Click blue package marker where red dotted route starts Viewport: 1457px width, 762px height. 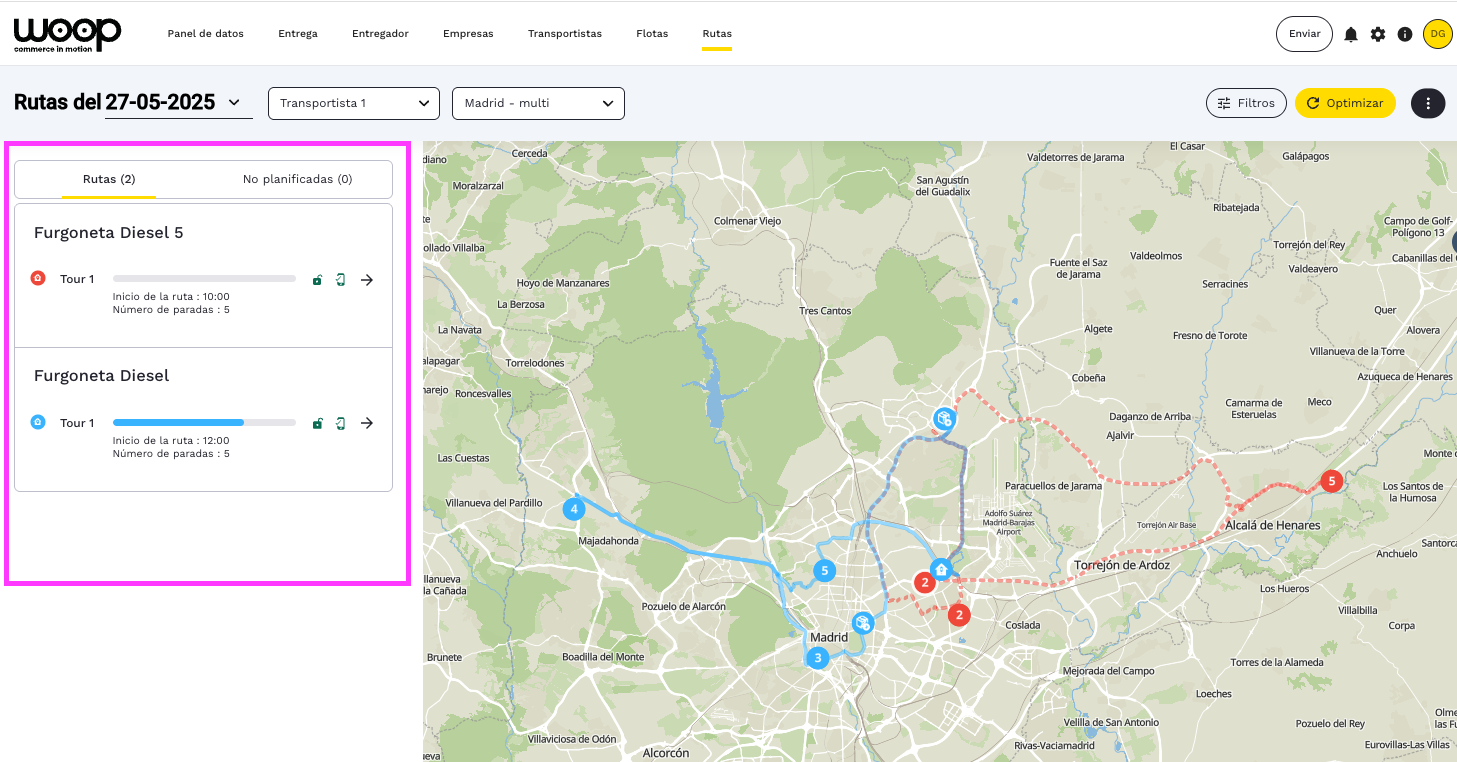(944, 418)
